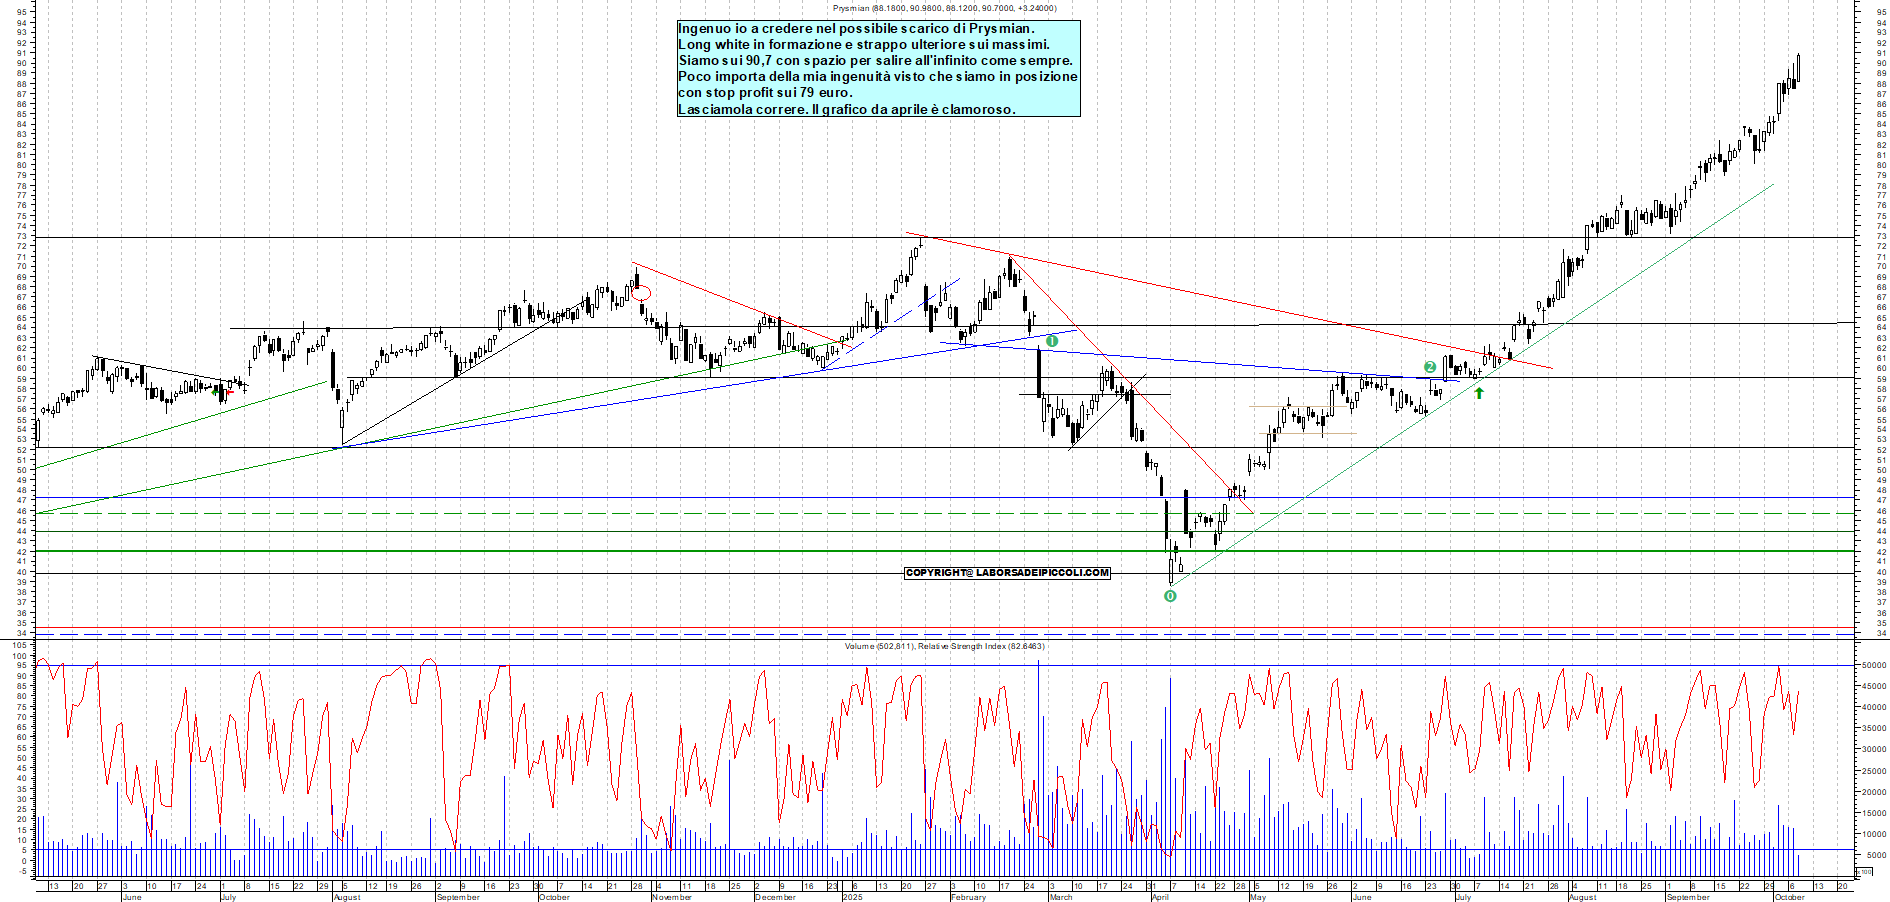This screenshot has width=1890, height=902.
Task: Click the April month label on time axis
Action: point(1160,897)
